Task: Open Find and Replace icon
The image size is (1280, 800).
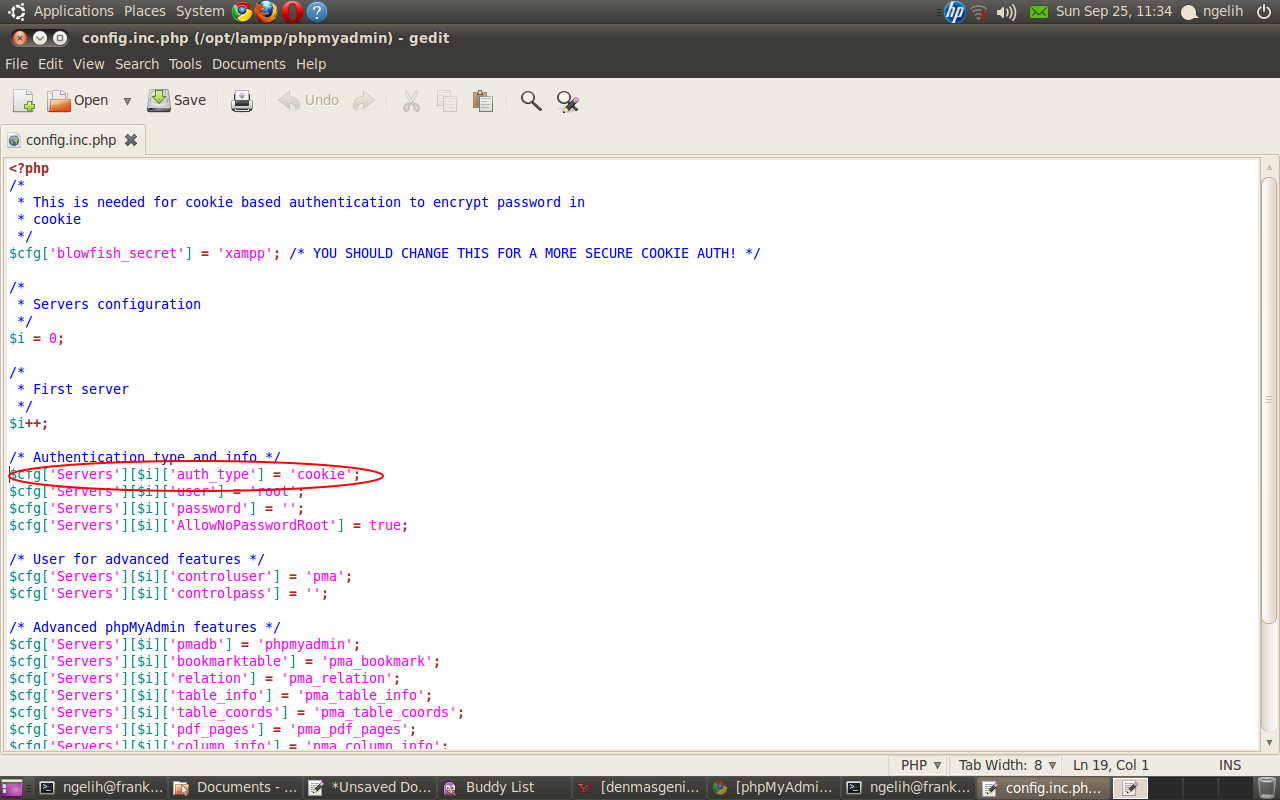Action: (568, 101)
